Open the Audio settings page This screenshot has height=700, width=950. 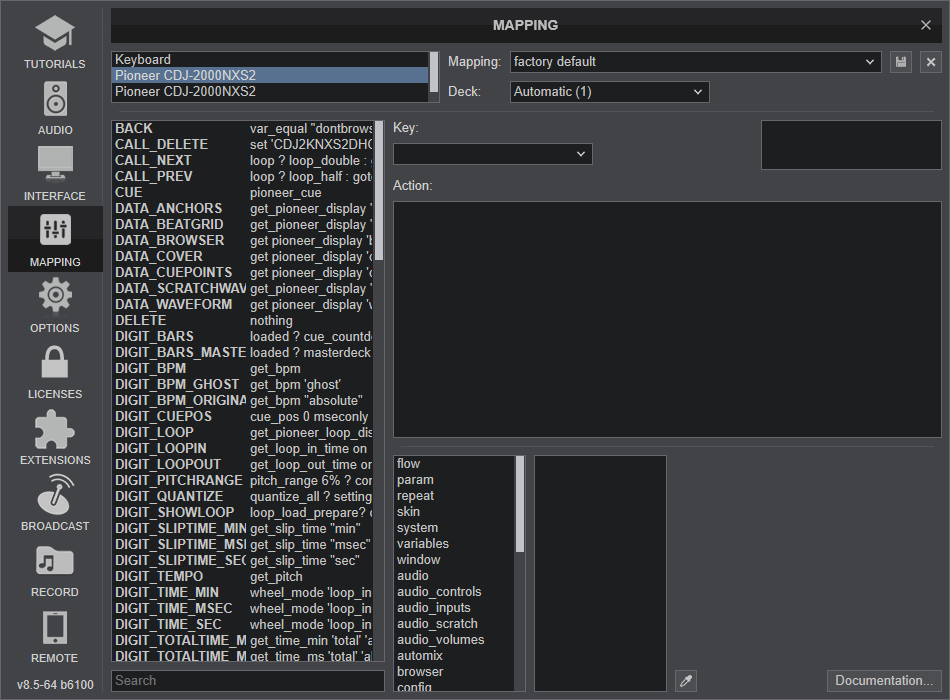coord(55,108)
